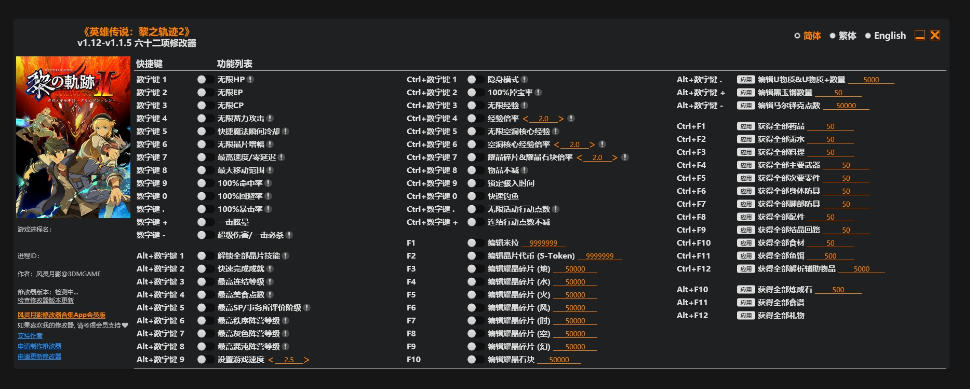The image size is (970, 389).
Task: Click the right arrow on the Ctrl+数字键 6 row
Action: click(x=592, y=145)
